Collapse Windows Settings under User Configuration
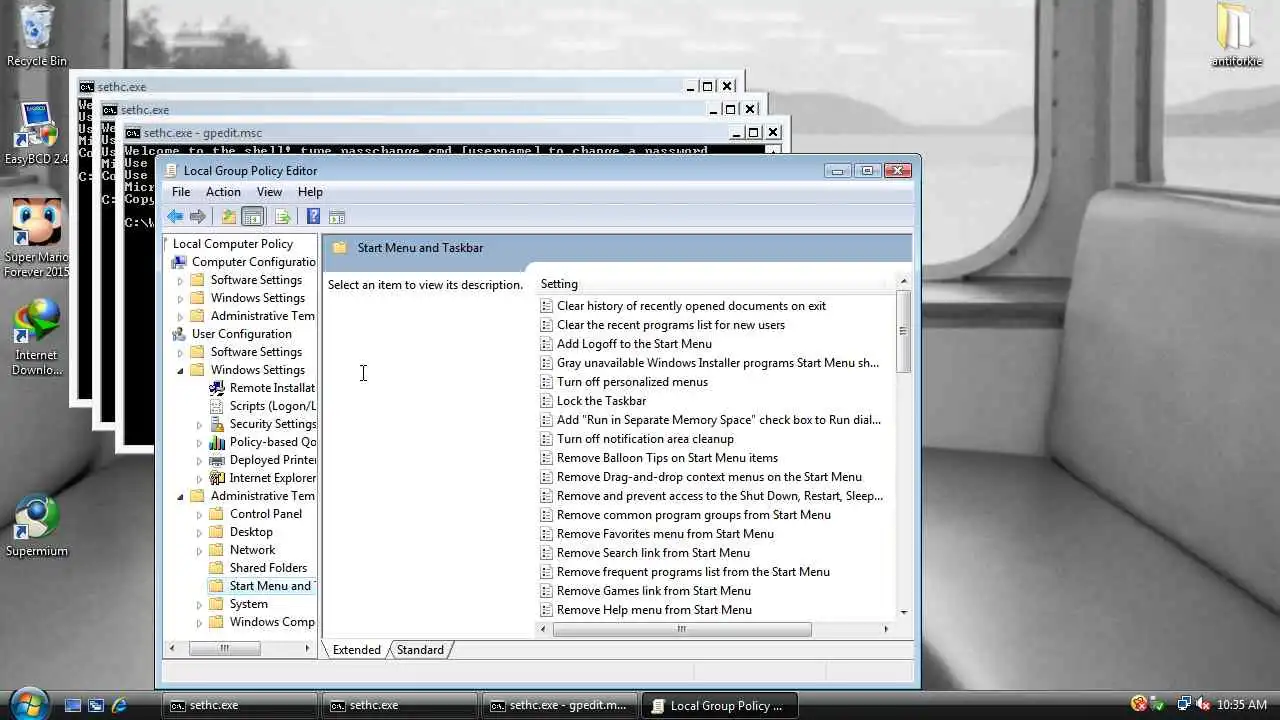 180,370
